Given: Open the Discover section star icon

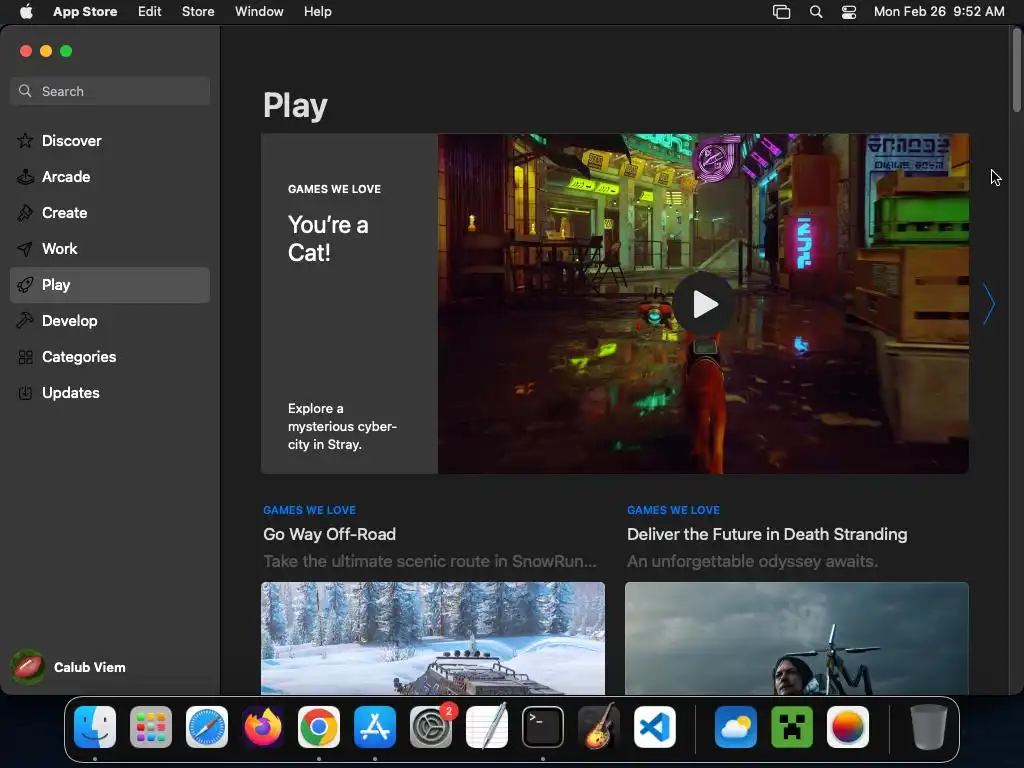Looking at the screenshot, I should (x=25, y=140).
